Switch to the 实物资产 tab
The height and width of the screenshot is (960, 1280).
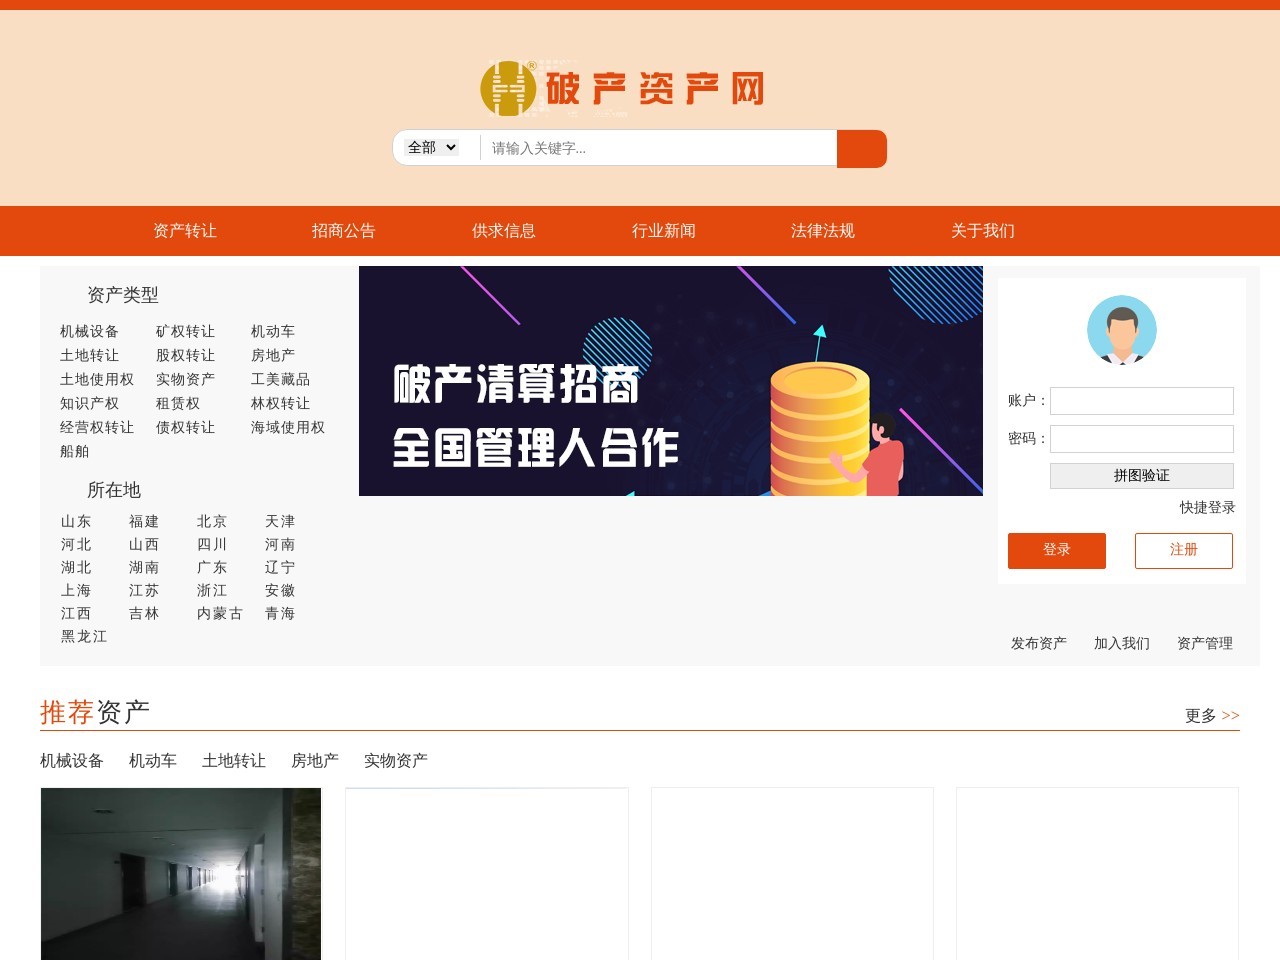pyautogui.click(x=395, y=760)
